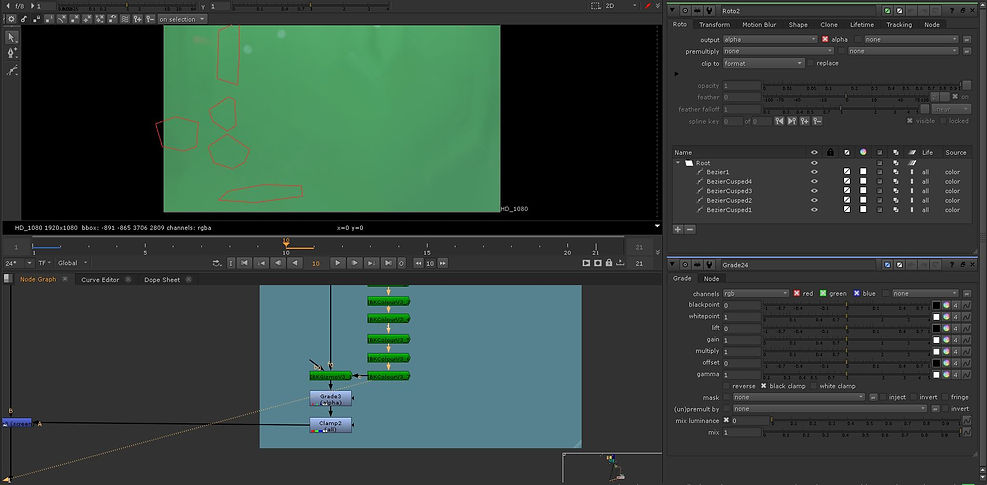Toggle blue channel in Grade24
The image size is (987, 485).
pyautogui.click(x=857, y=294)
